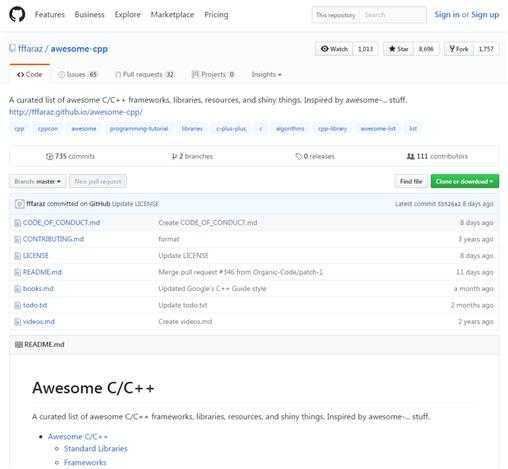This screenshot has width=508, height=469.
Task: Open the Explore menu item
Action: click(127, 15)
